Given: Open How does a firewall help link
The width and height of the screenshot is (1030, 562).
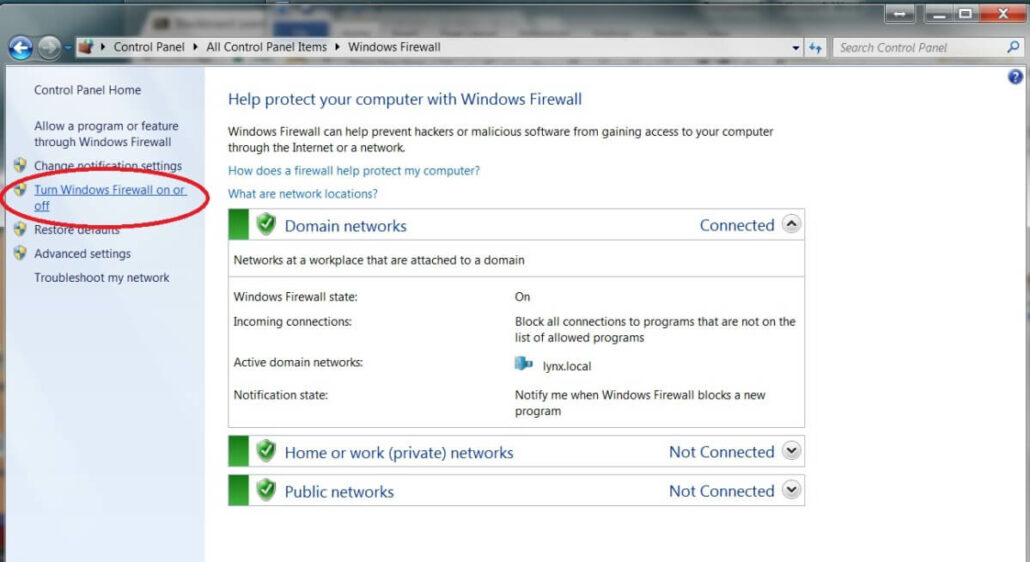Looking at the screenshot, I should (x=354, y=171).
